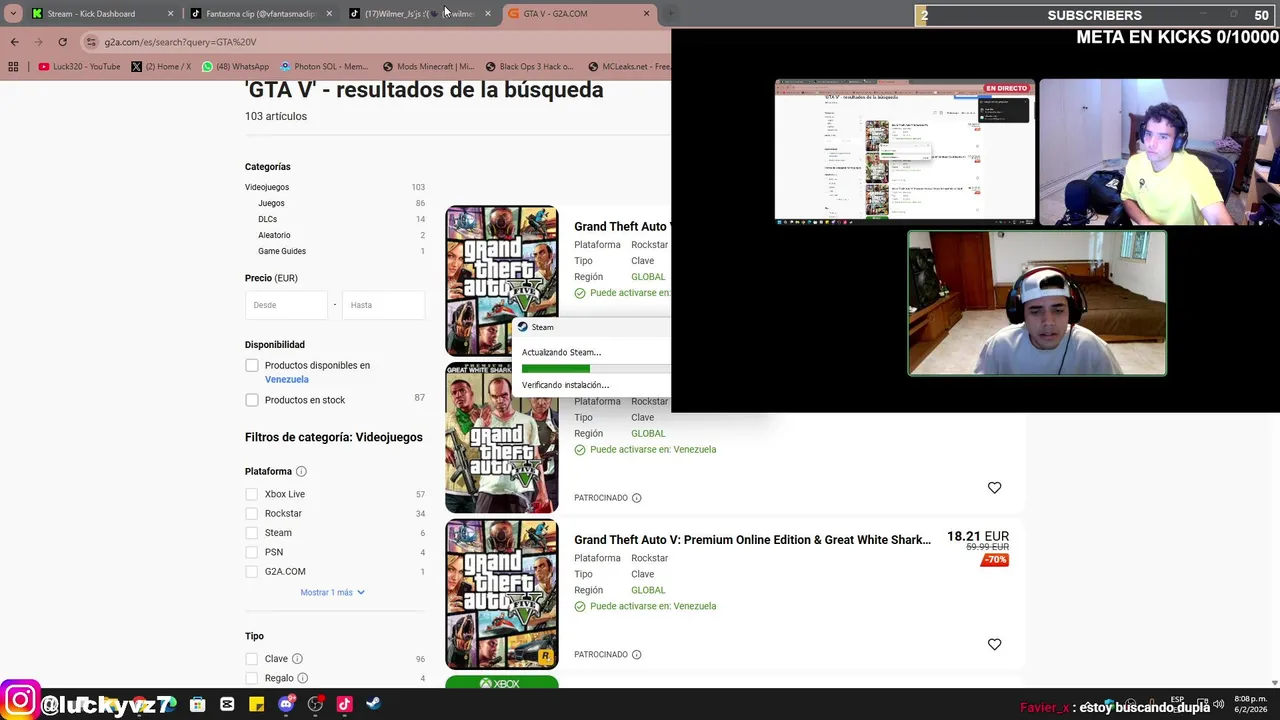Open site information icon beside the URL

(92, 42)
